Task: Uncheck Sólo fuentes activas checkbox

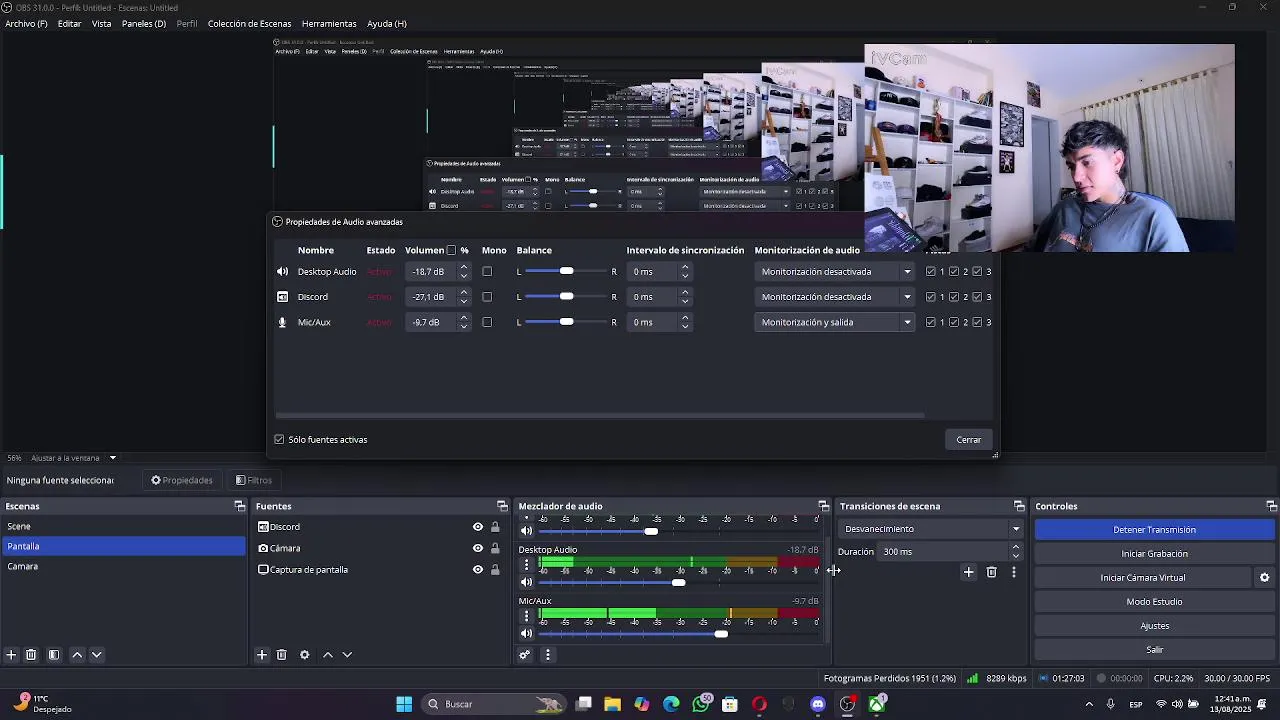Action: [279, 440]
